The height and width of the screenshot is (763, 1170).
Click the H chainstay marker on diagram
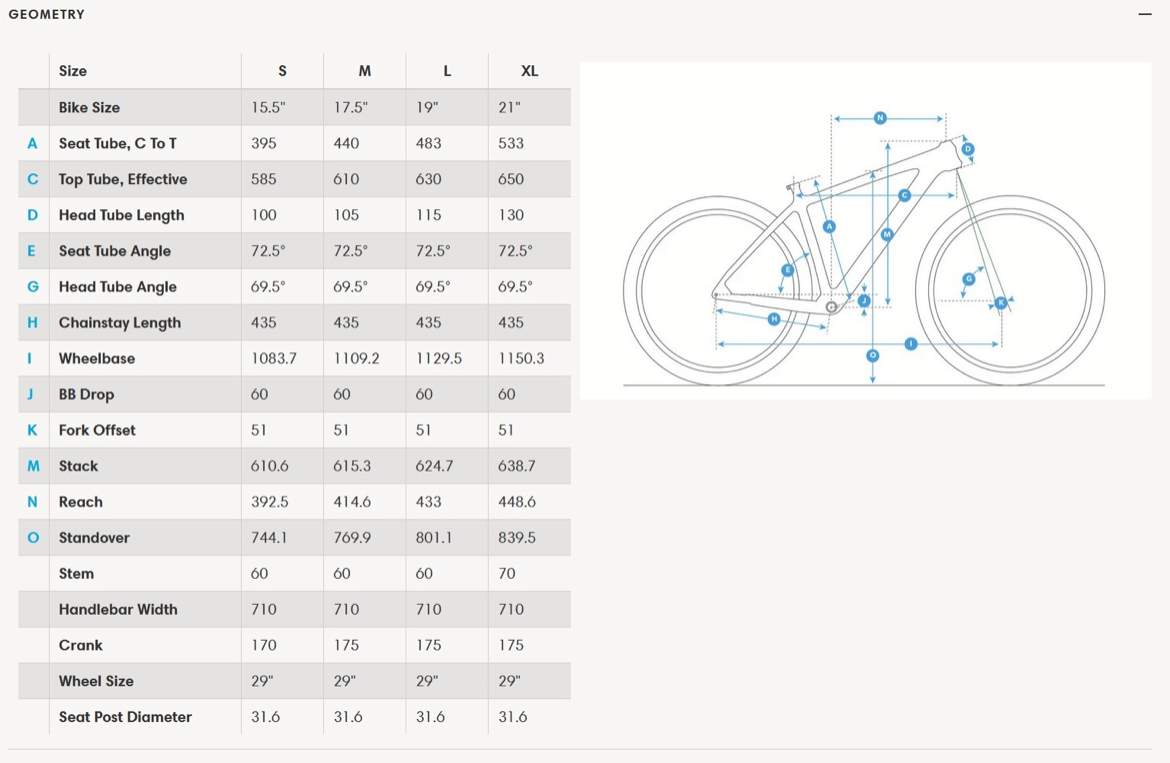click(x=774, y=319)
